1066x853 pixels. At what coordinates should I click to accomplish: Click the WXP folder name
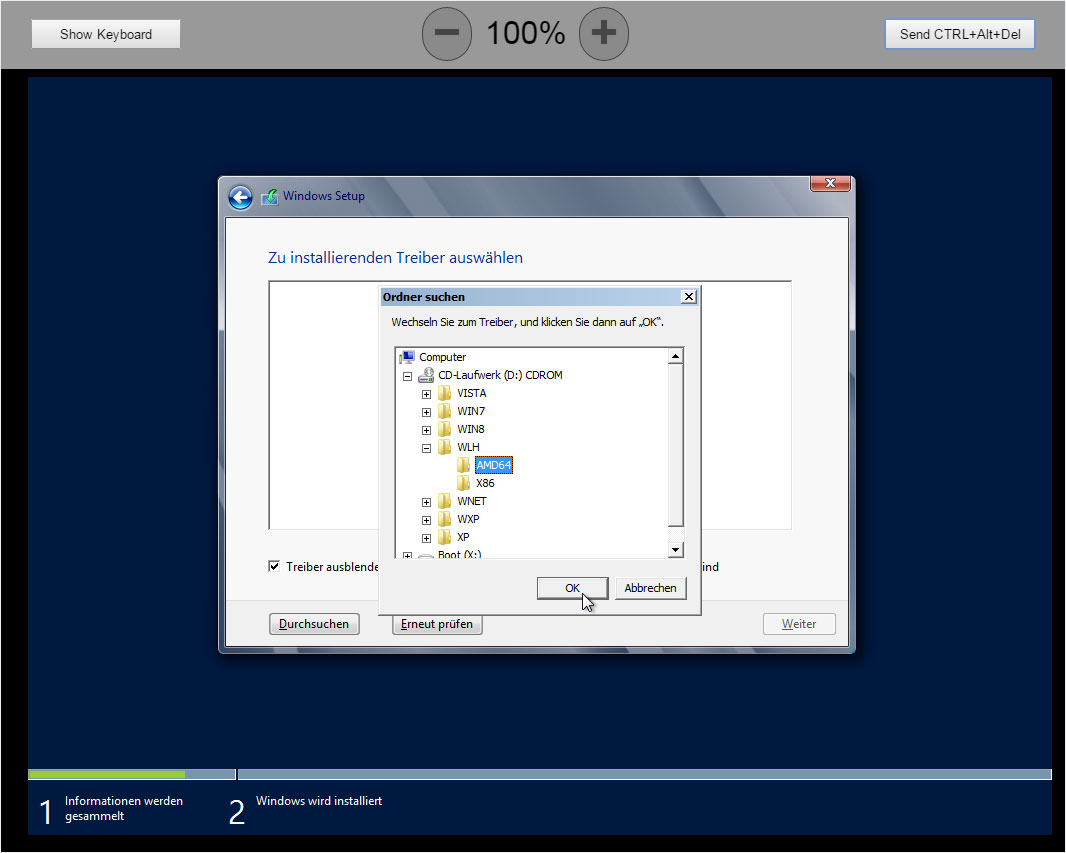tap(468, 519)
